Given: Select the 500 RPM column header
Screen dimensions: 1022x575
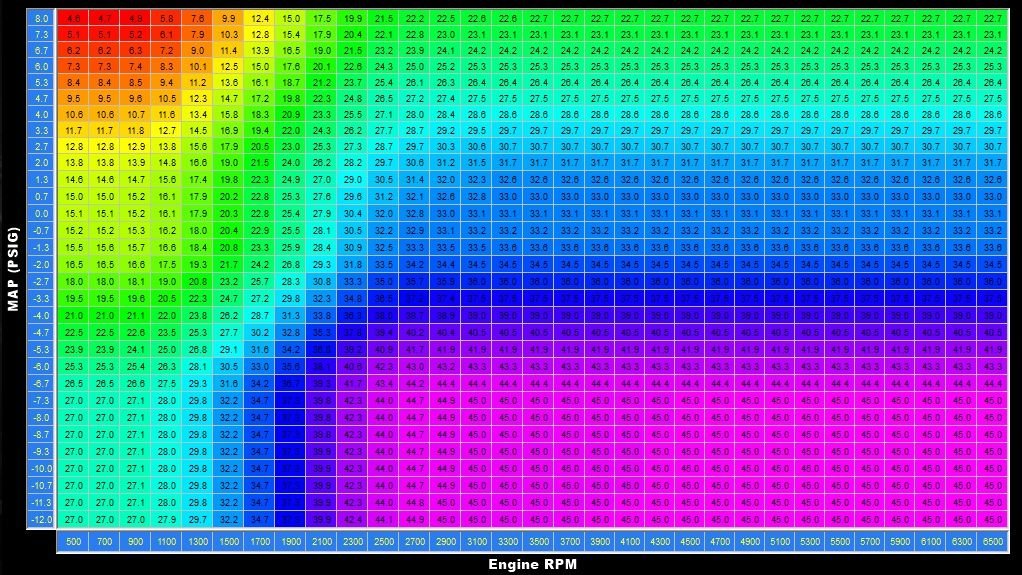Looking at the screenshot, I should pos(74,541).
